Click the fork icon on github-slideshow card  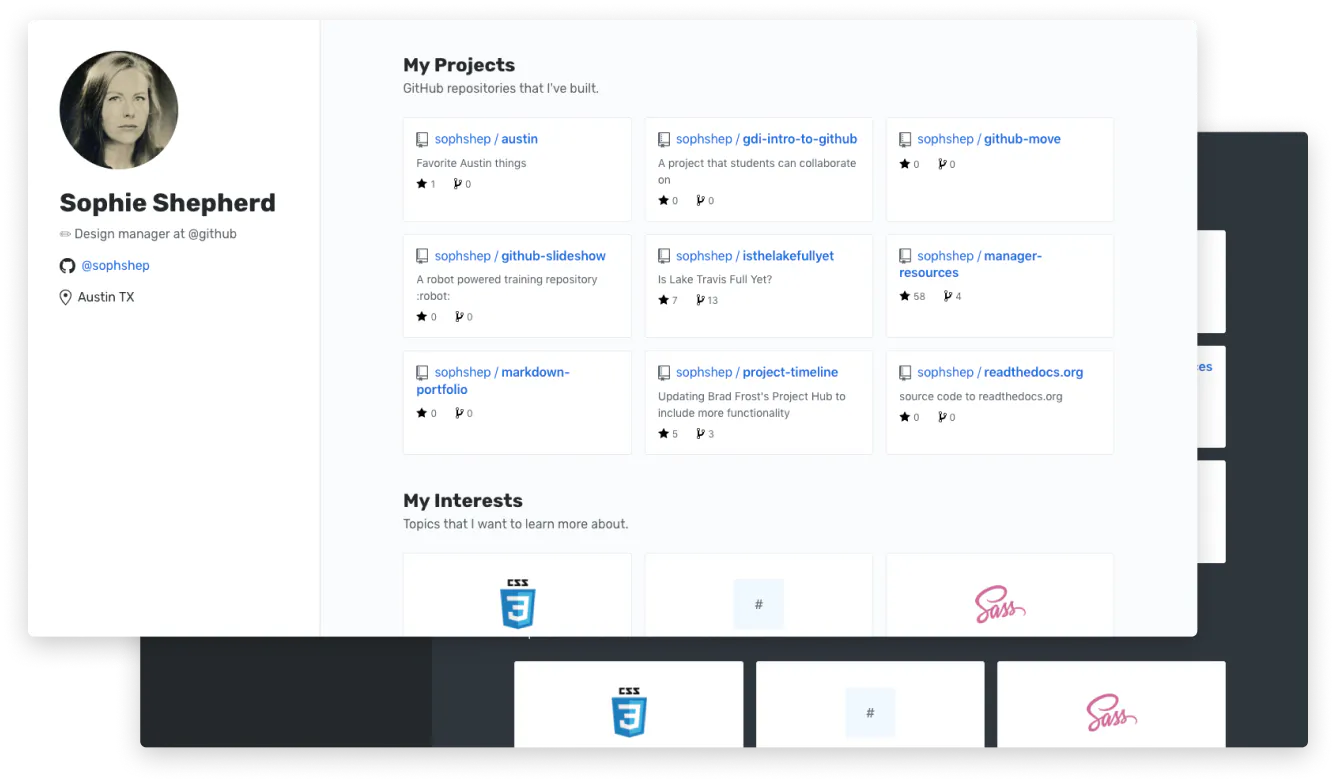point(459,317)
